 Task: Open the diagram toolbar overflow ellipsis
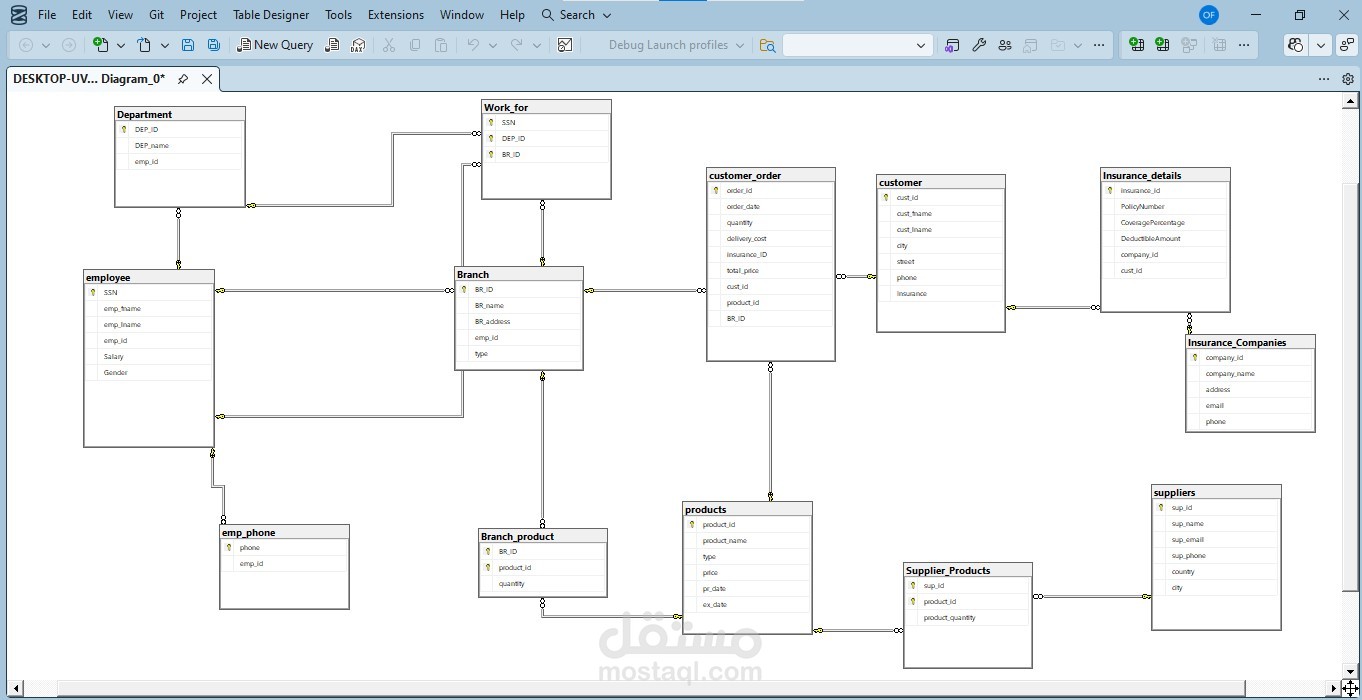coord(1244,45)
